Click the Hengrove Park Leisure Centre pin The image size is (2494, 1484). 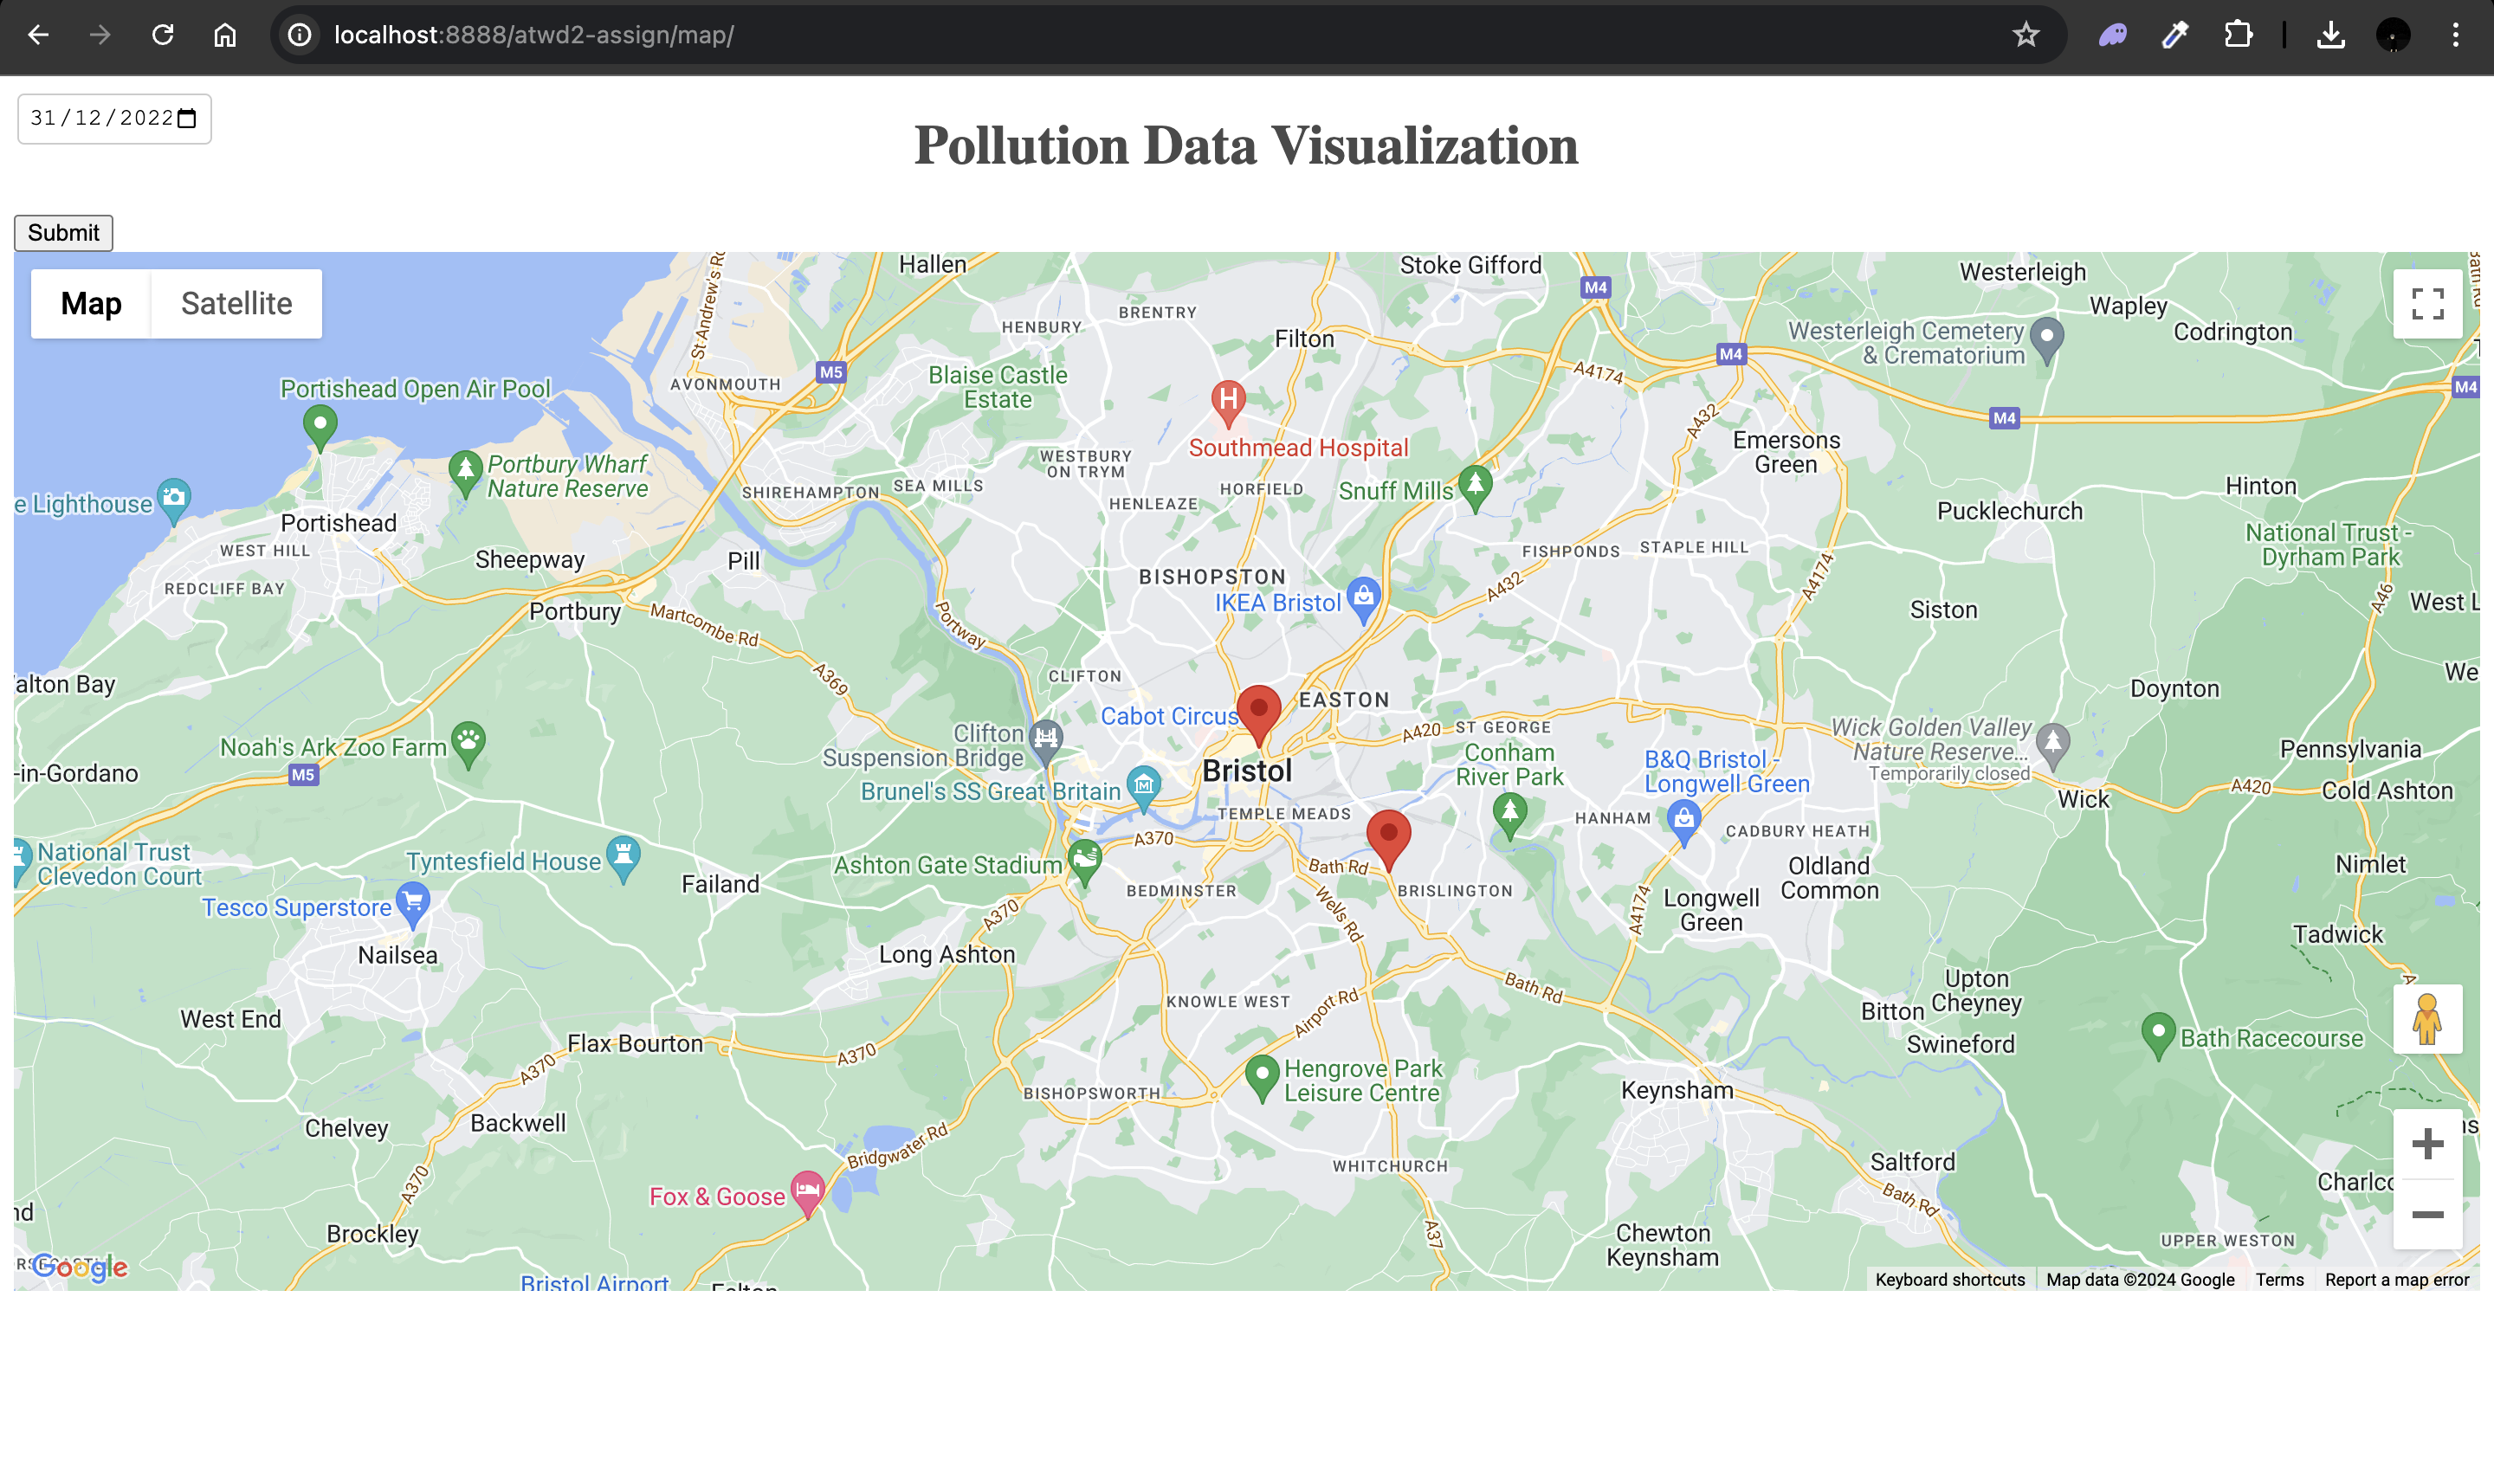[x=1262, y=1078]
